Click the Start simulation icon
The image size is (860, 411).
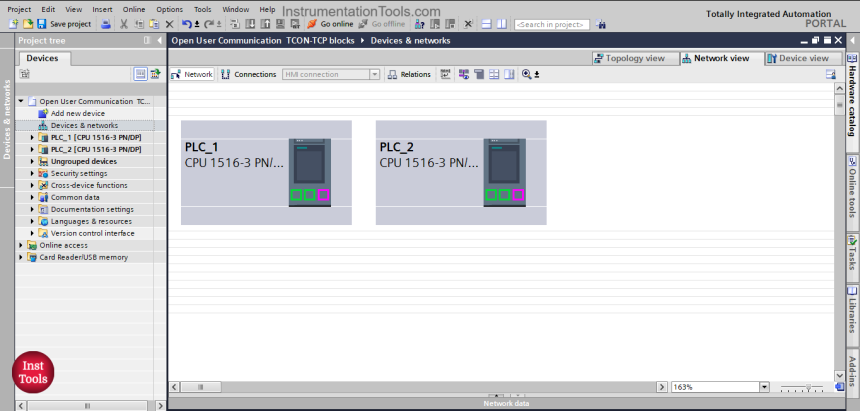click(x=280, y=24)
